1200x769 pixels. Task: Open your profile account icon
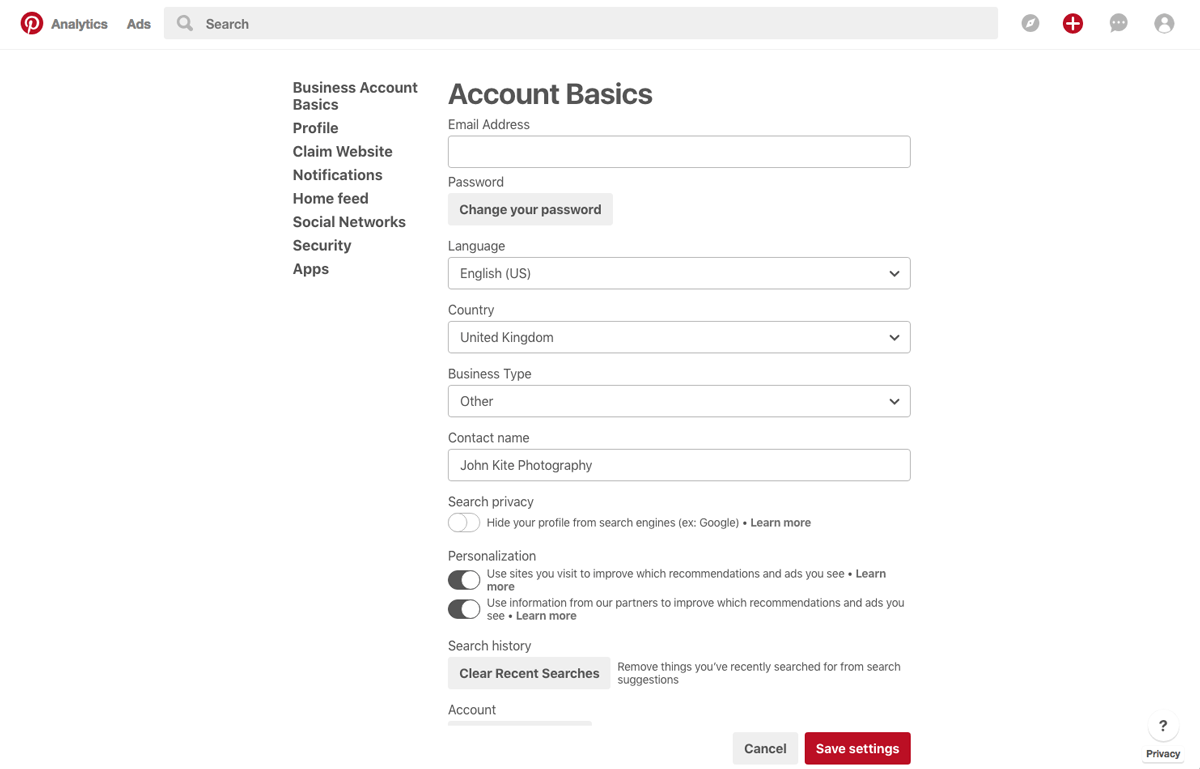[x=1164, y=23]
